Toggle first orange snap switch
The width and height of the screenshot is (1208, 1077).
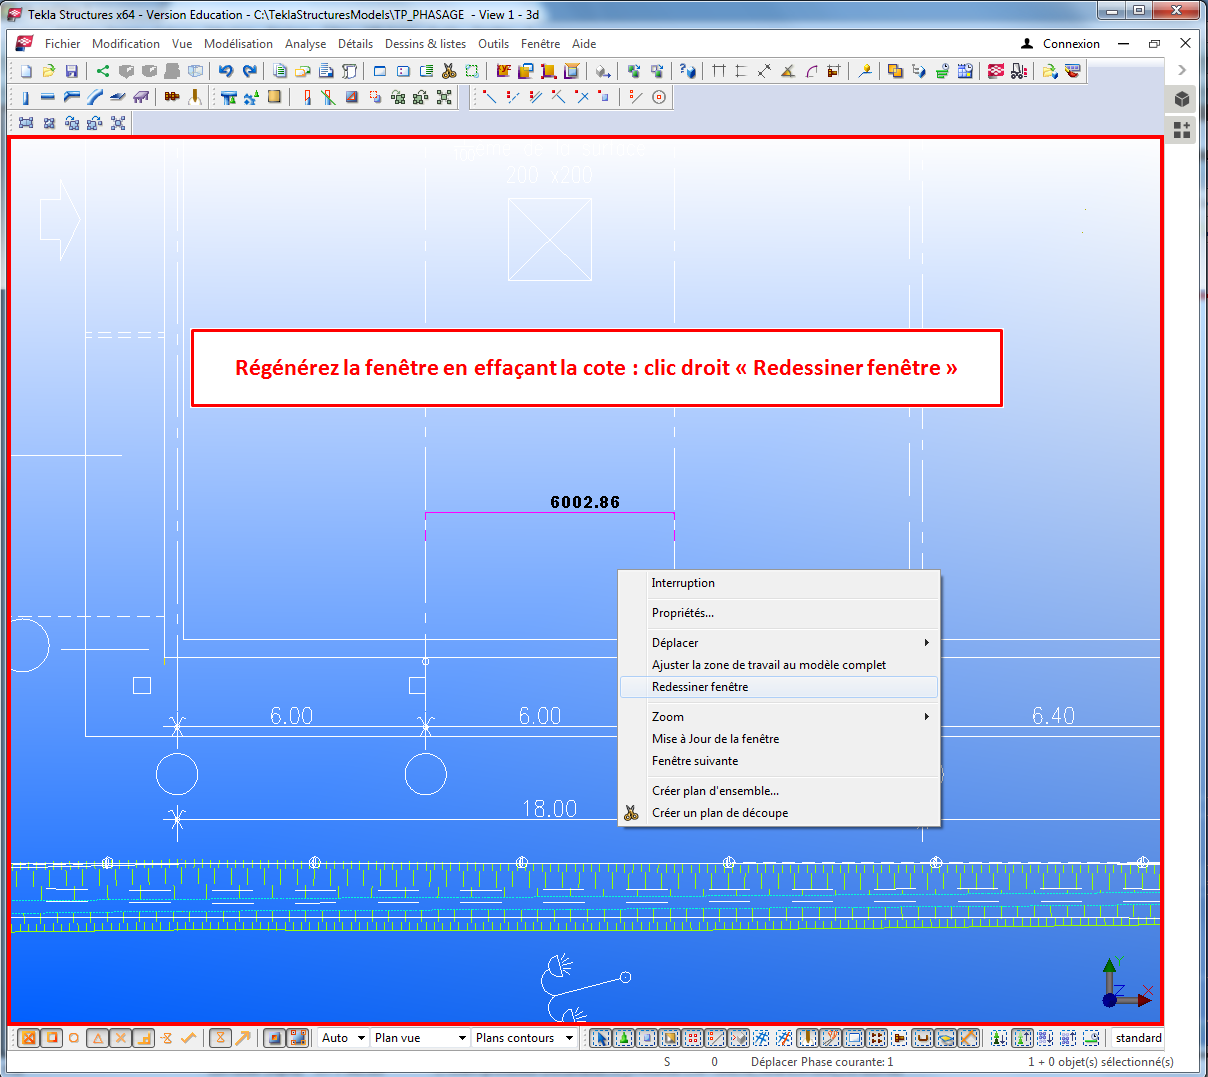[x=28, y=1038]
